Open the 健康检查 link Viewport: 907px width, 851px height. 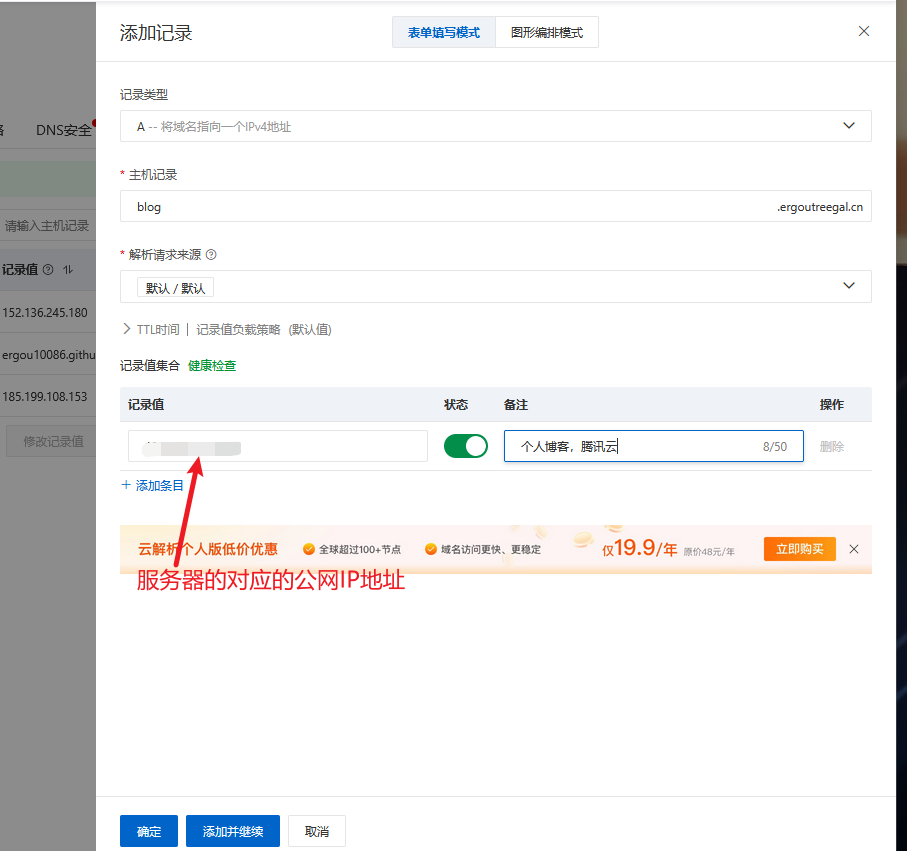pos(212,366)
